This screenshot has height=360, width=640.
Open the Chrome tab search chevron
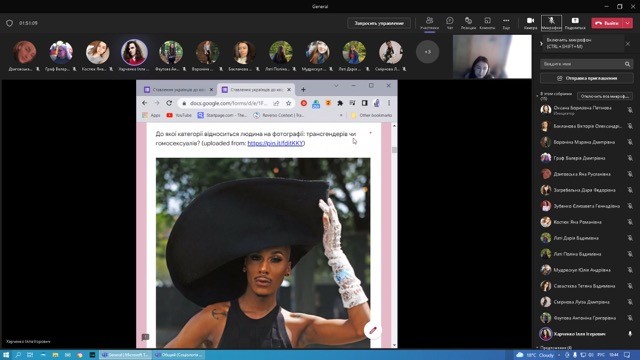tap(336, 86)
